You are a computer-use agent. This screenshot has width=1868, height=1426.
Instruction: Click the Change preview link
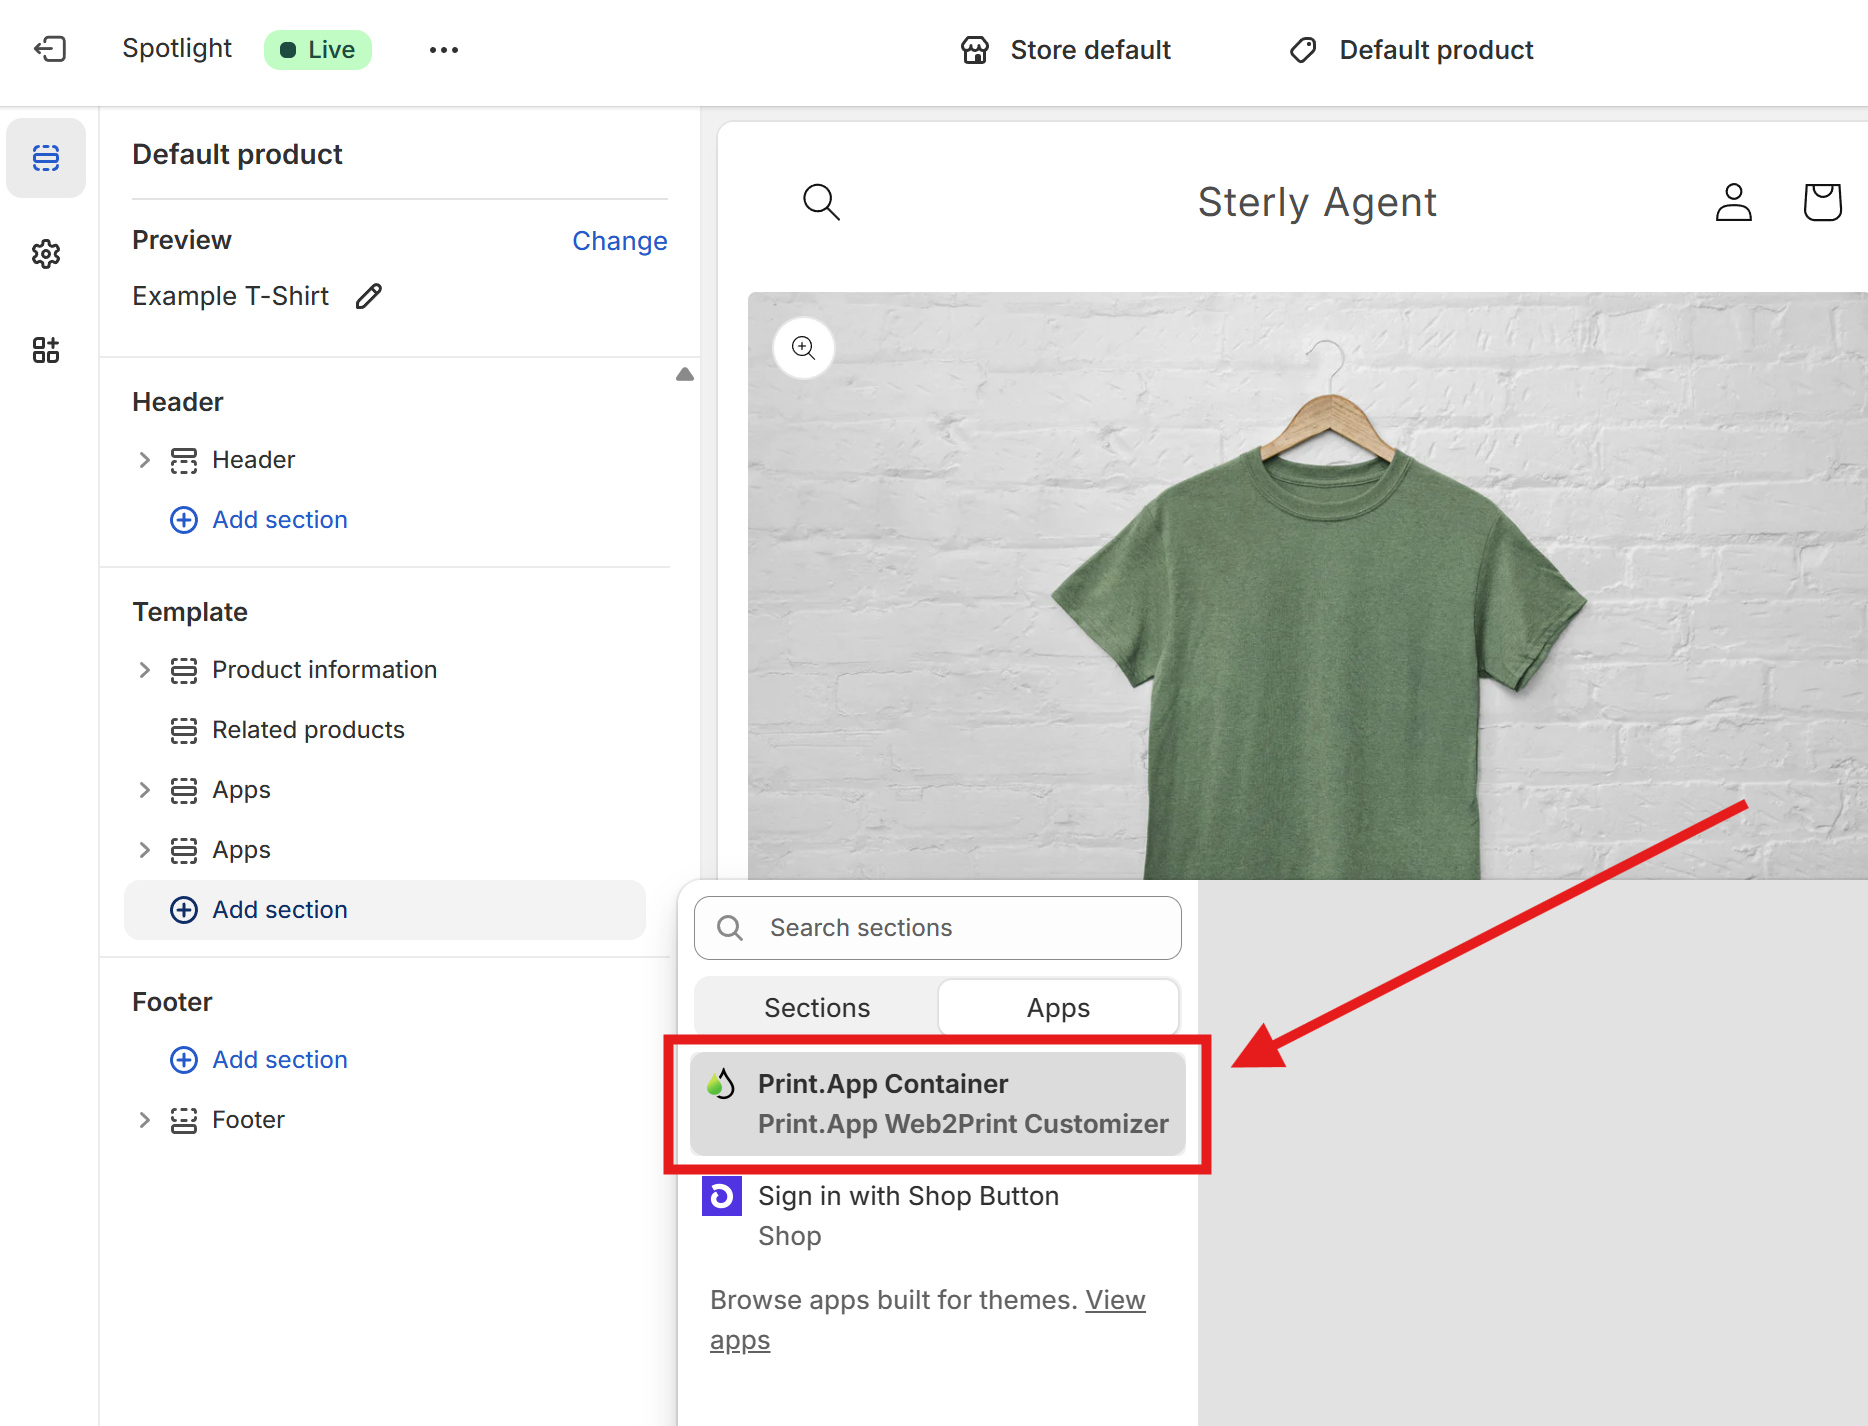620,240
